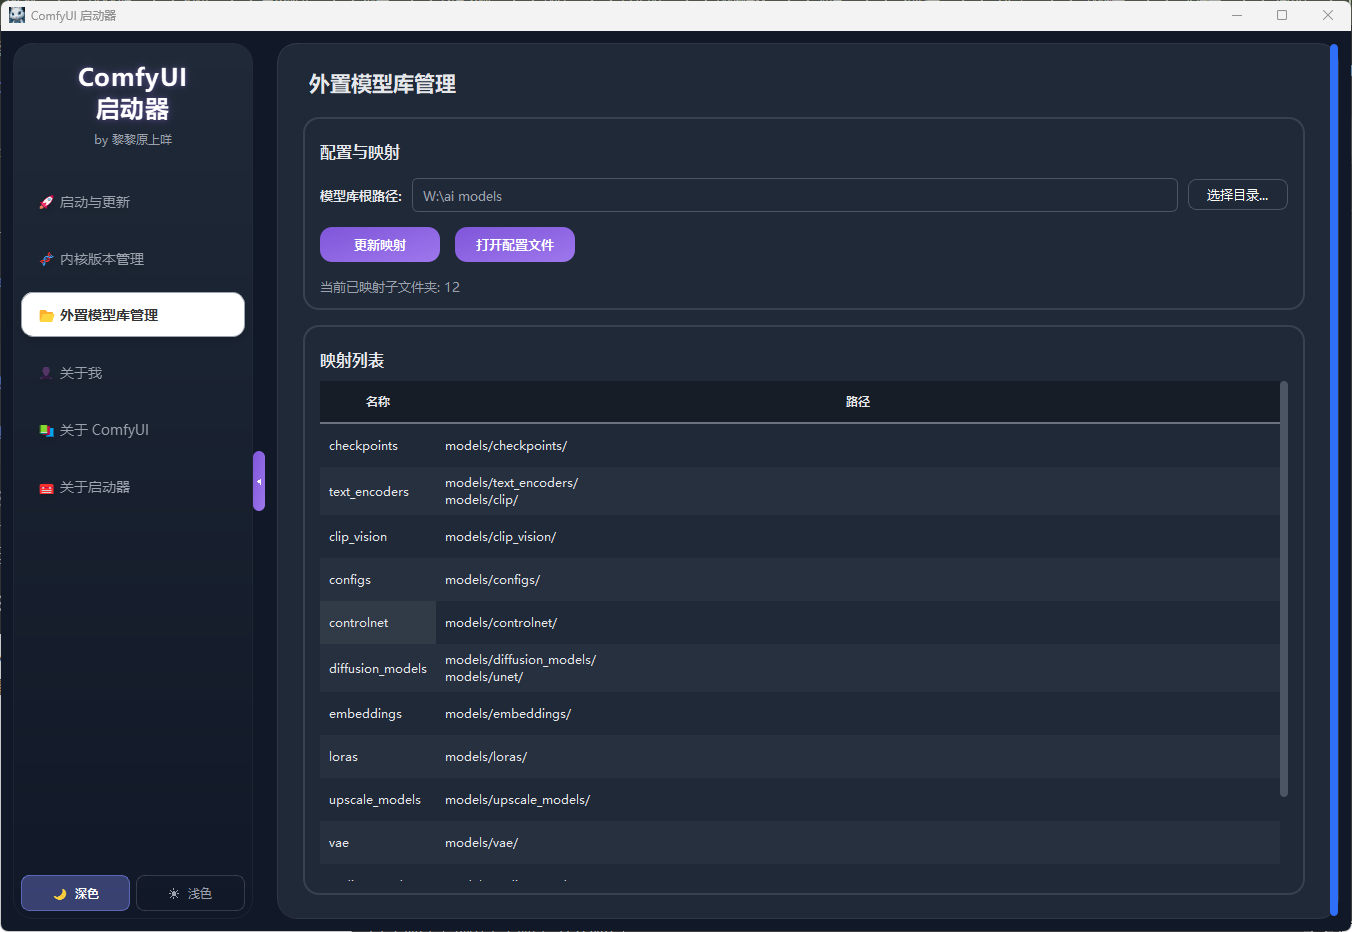Viewport: 1352px width, 932px height.
Task: Click the avatar icon for 关于我
Action: pyautogui.click(x=46, y=373)
